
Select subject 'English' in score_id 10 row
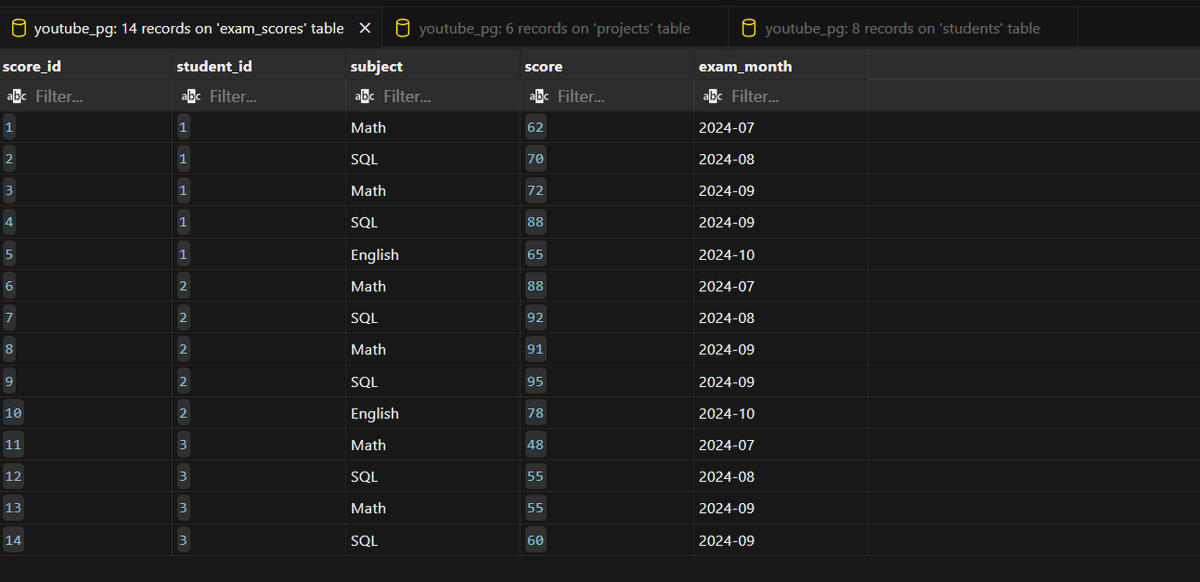433,413
